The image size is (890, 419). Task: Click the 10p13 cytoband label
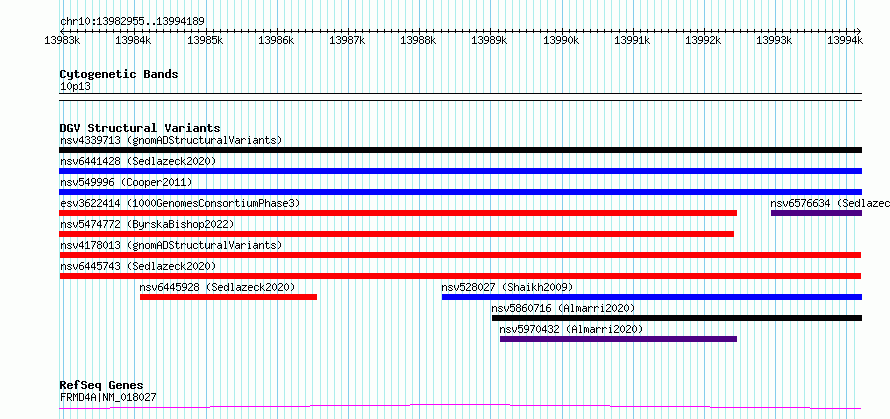click(75, 87)
